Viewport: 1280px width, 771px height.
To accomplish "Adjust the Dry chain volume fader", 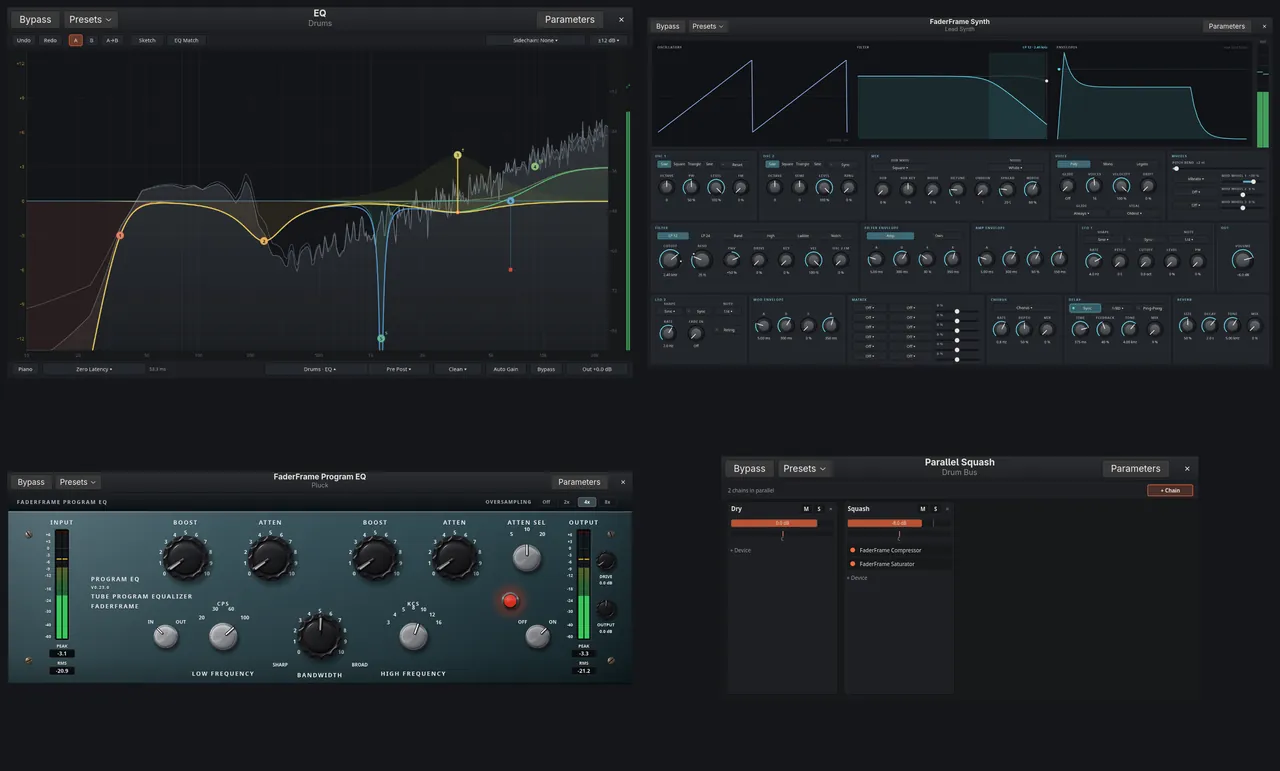I will 782,523.
